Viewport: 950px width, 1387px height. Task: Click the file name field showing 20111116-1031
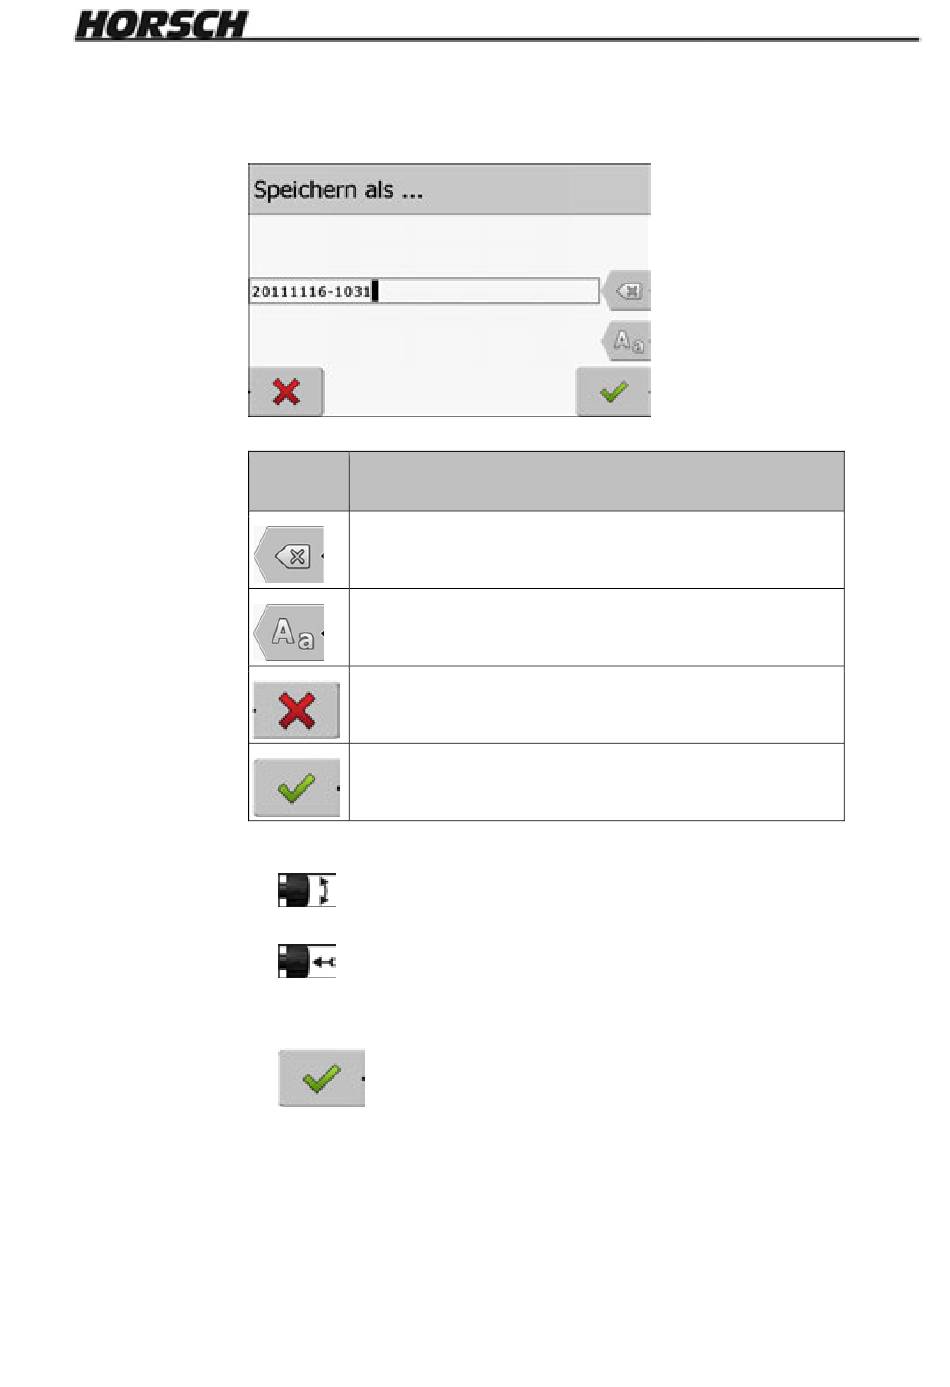tap(424, 291)
